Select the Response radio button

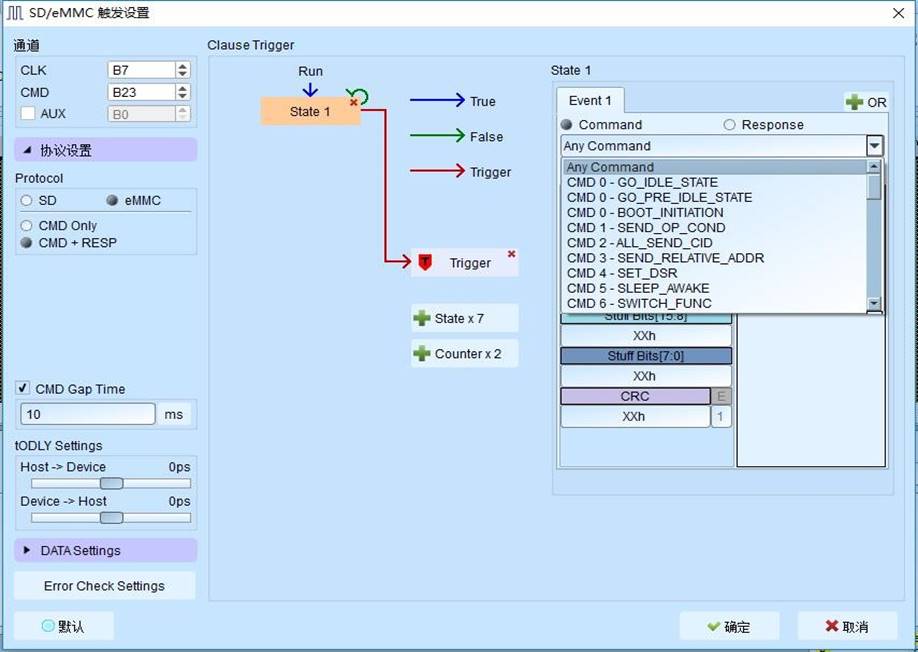729,125
